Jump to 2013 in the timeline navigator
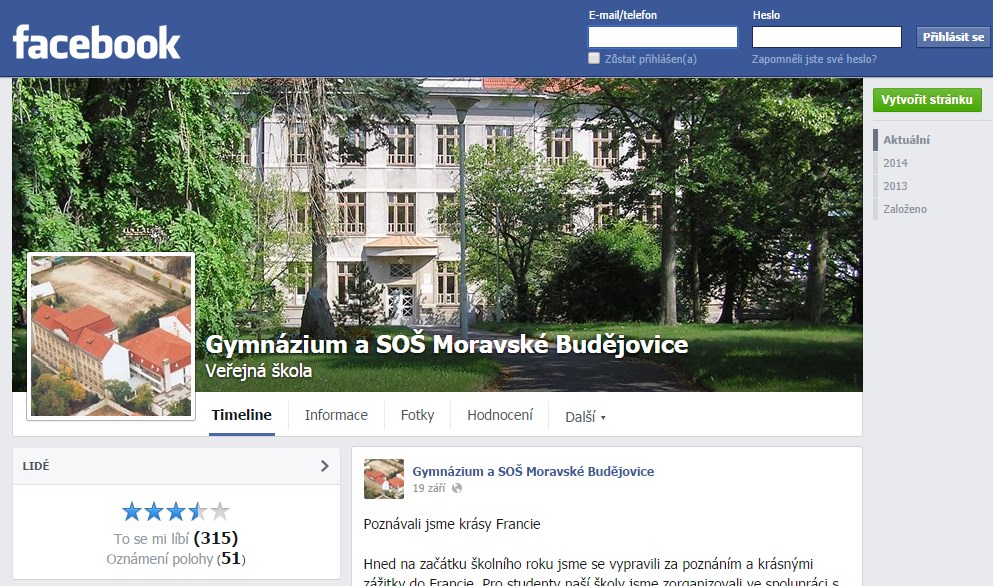Image resolution: width=993 pixels, height=586 pixels. pos(895,186)
